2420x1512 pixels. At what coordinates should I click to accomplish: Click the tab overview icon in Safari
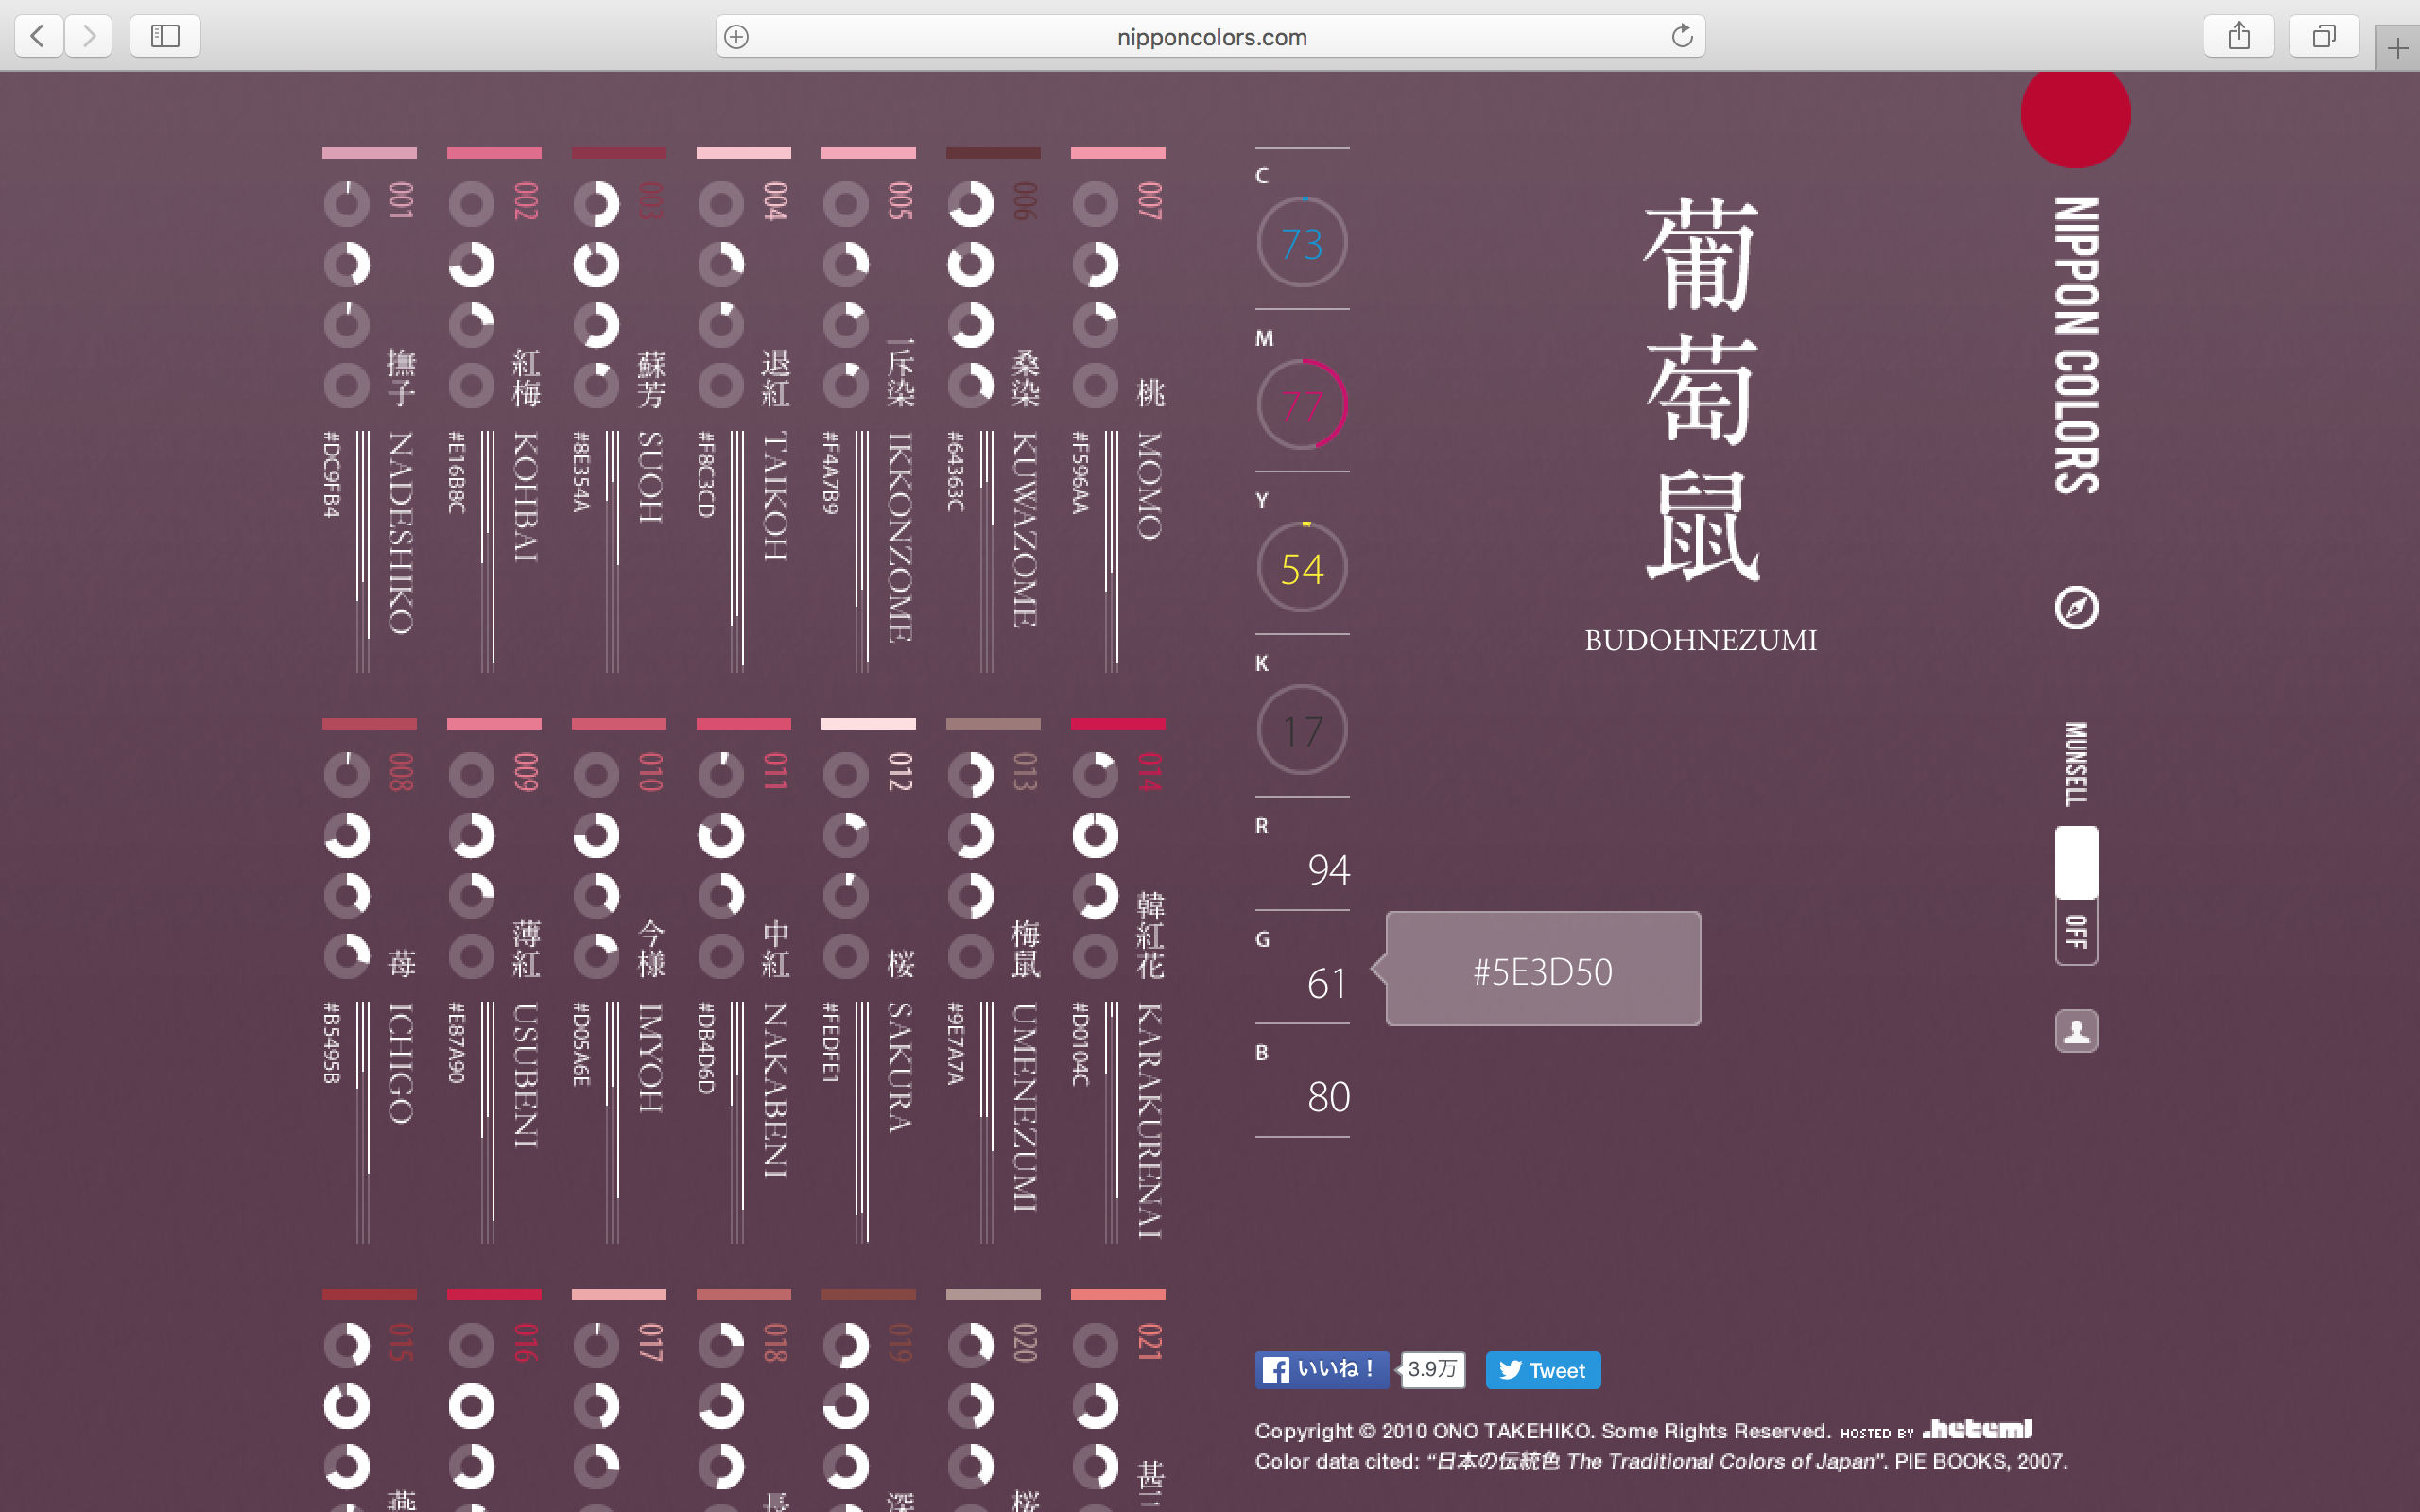coord(2324,36)
